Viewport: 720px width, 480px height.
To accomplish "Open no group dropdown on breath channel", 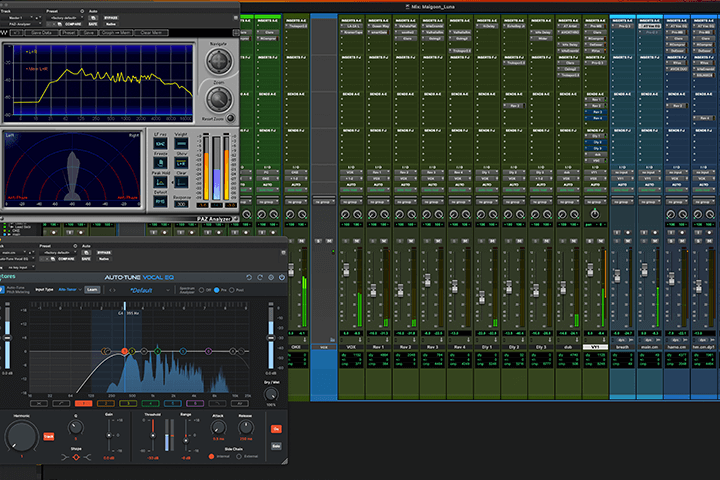I will [x=622, y=202].
